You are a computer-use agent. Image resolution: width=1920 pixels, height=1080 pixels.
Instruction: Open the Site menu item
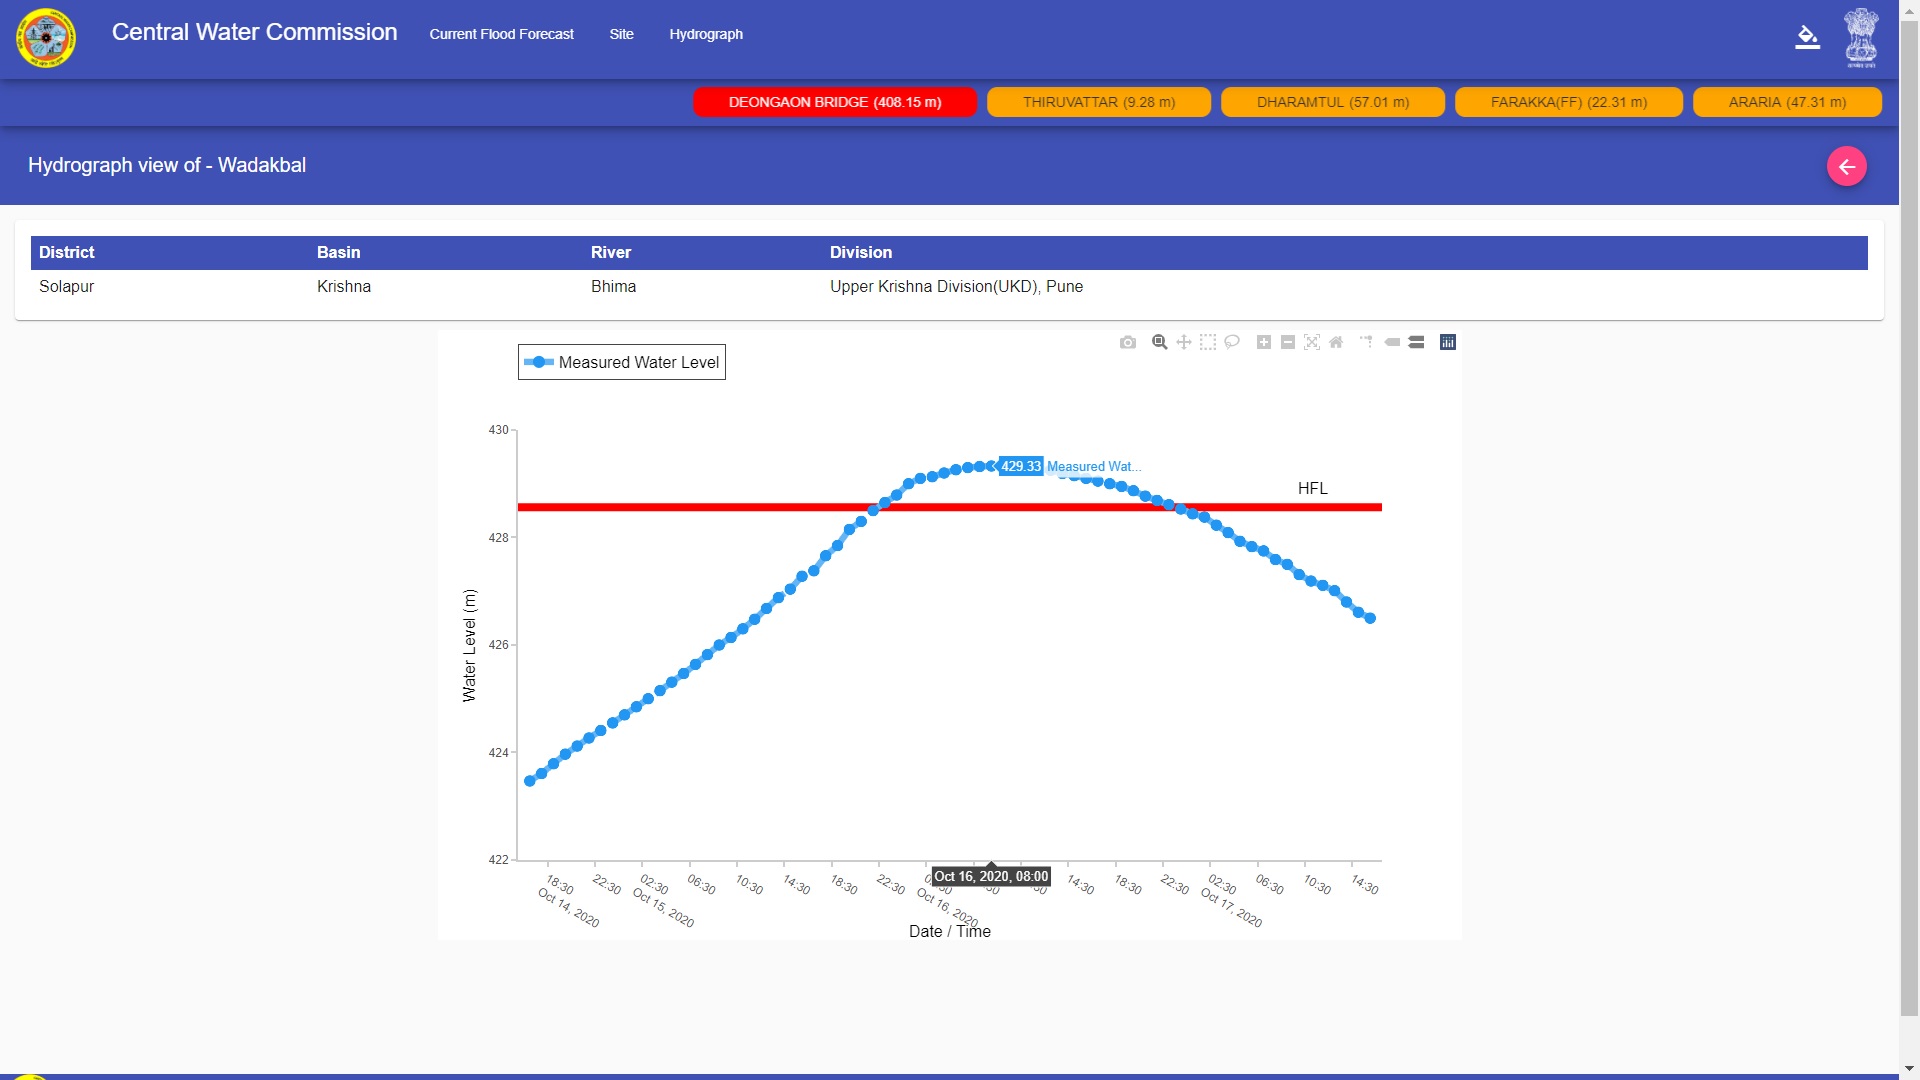(621, 34)
